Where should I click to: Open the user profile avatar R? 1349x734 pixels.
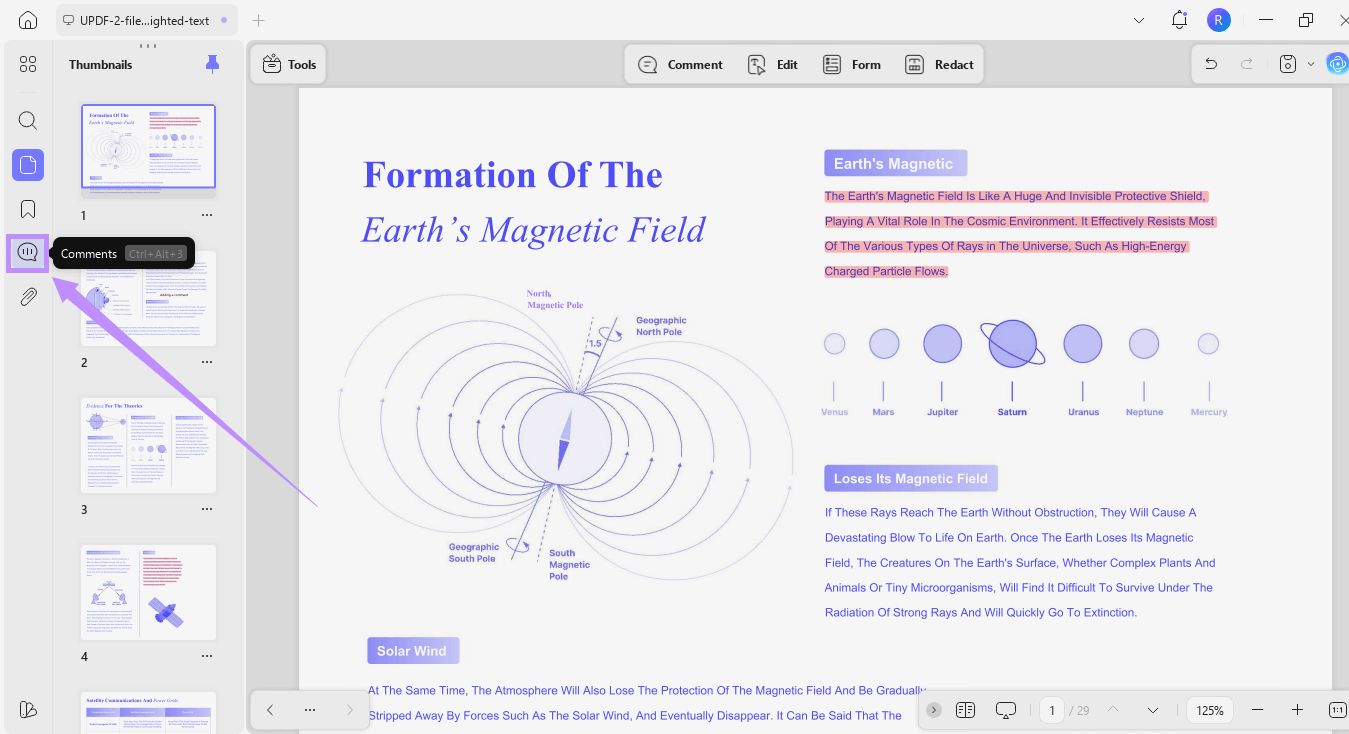1218,20
